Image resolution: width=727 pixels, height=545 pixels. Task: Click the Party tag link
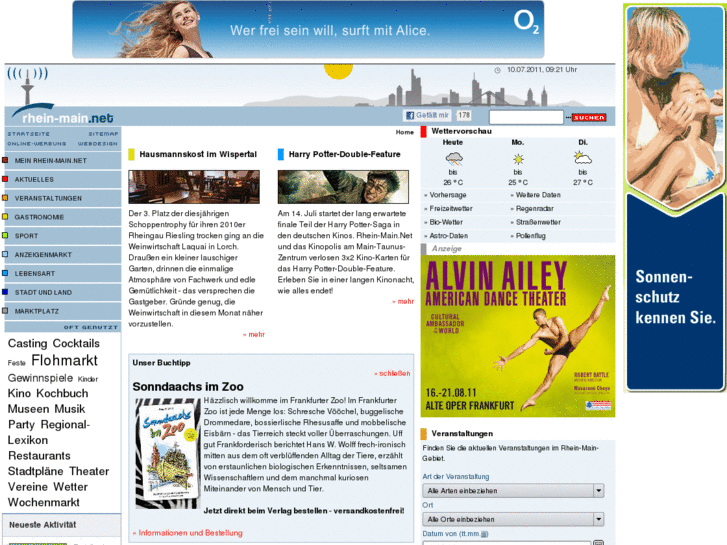tap(21, 425)
